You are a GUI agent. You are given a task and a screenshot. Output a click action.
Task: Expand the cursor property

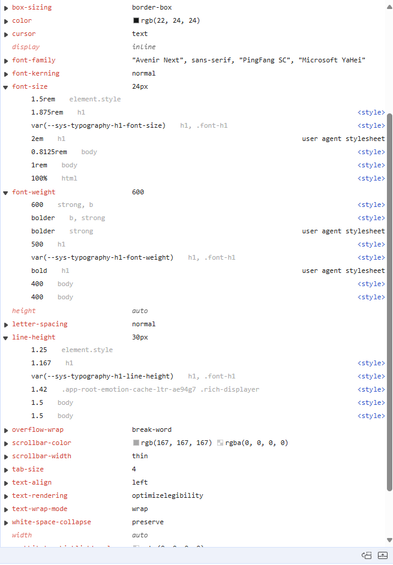click(6, 34)
